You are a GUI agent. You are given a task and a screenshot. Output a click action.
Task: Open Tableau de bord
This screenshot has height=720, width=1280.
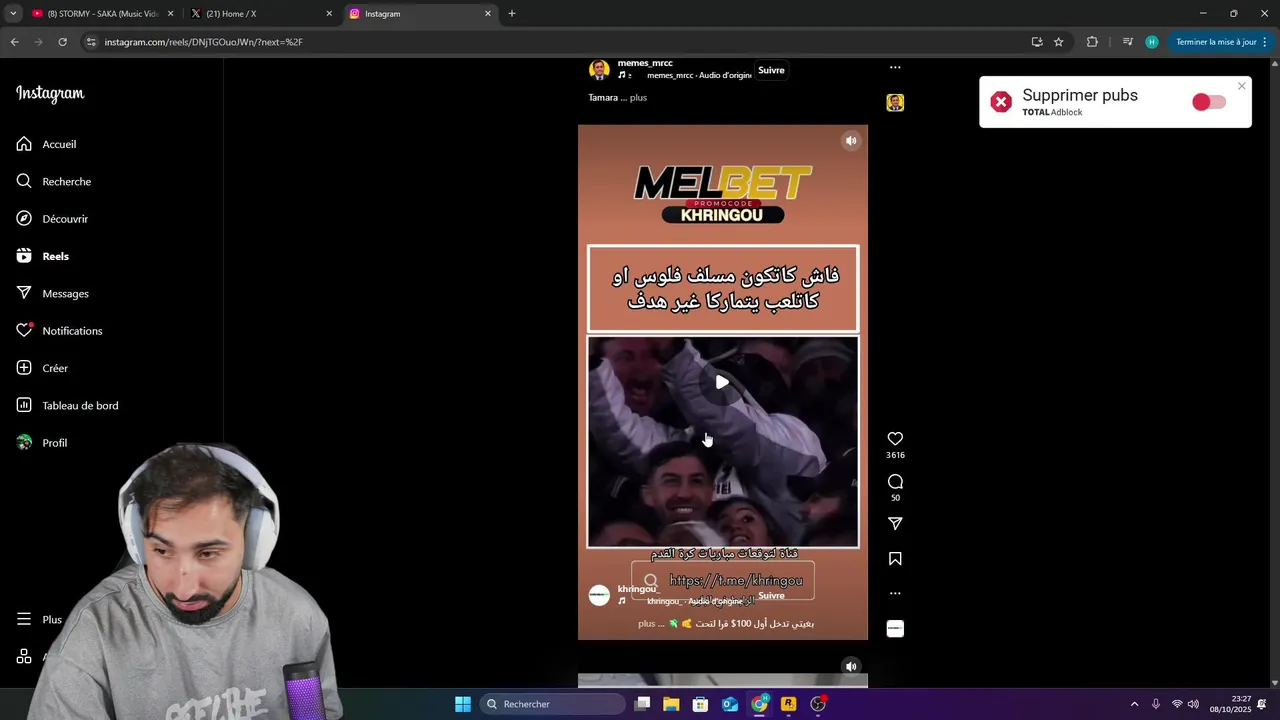67,405
